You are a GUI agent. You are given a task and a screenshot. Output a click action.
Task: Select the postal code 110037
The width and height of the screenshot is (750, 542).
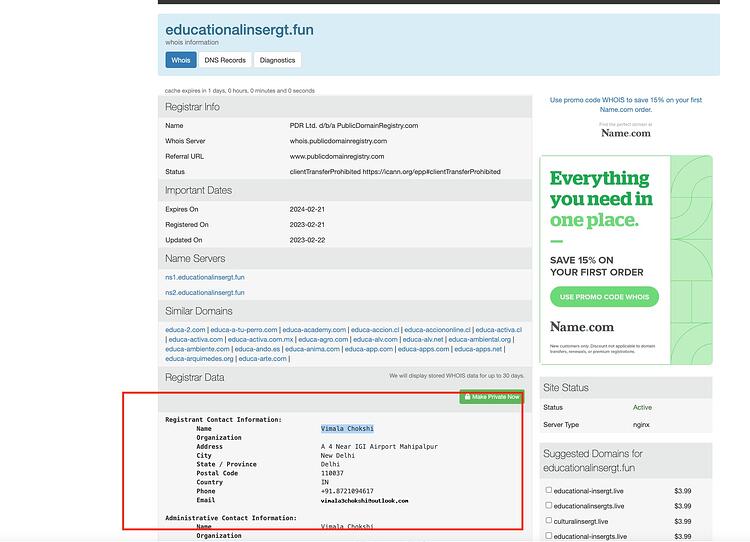tap(332, 473)
